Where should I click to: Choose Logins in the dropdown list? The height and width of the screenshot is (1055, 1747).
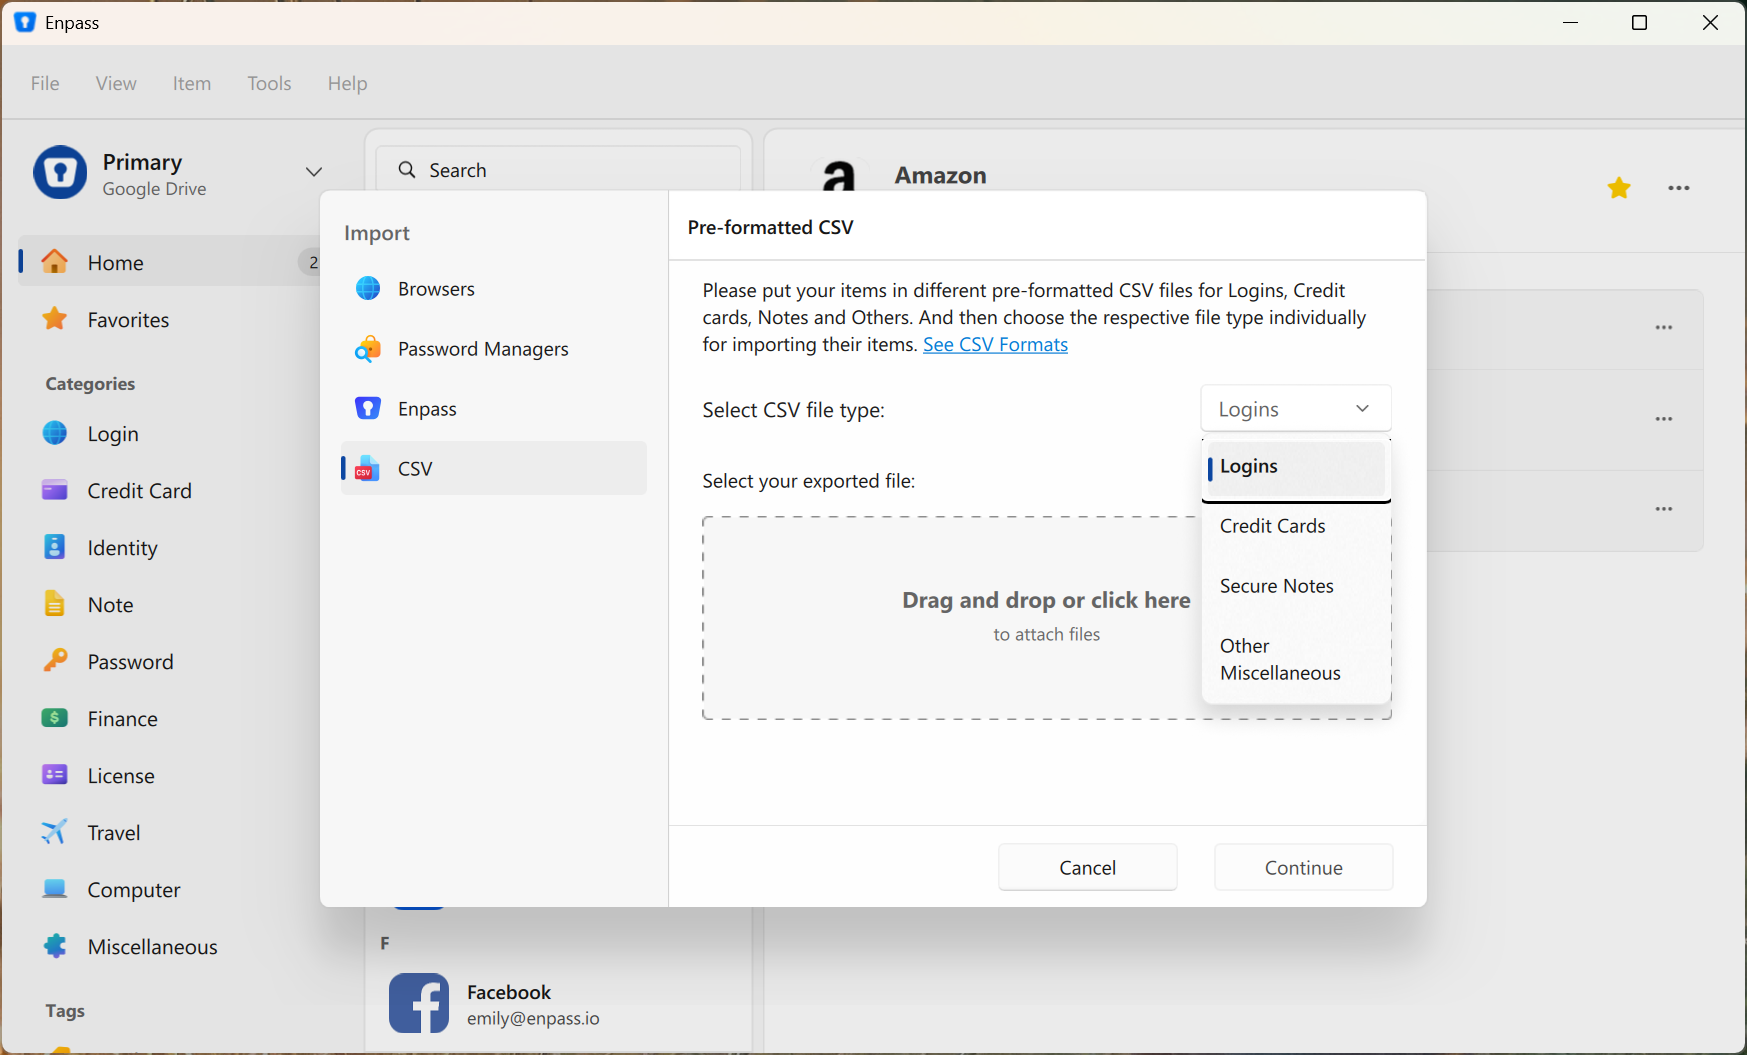pos(1295,467)
